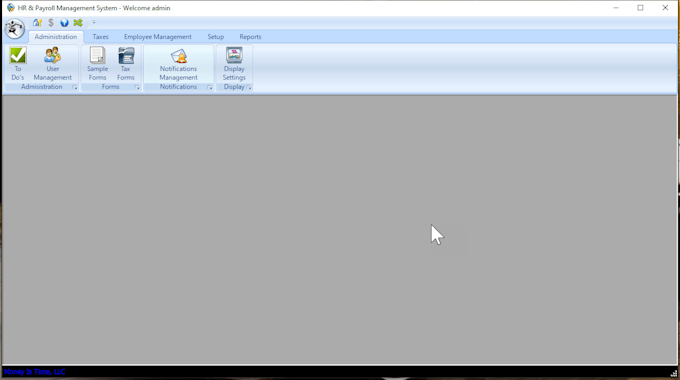Screen dimensions: 680x380
Task: Click the green crossed-arrows quick access icon
Action: 78,23
